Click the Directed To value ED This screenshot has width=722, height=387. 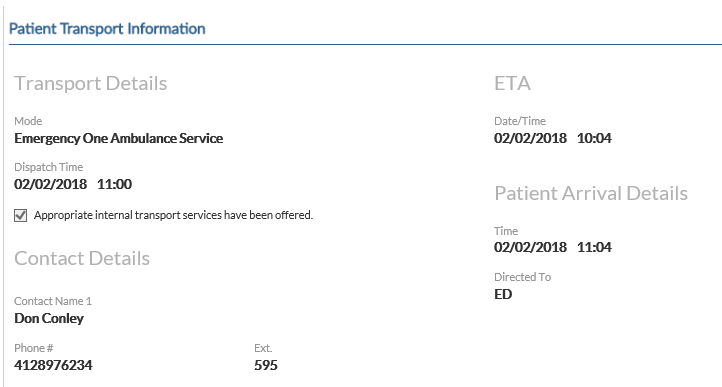tap(503, 294)
